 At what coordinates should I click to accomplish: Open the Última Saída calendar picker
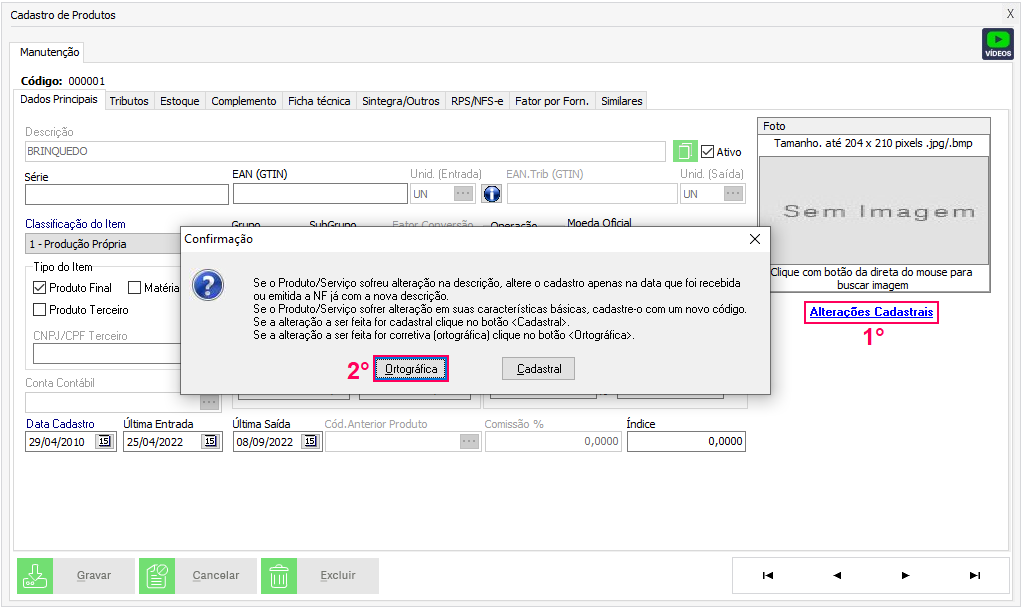click(309, 441)
